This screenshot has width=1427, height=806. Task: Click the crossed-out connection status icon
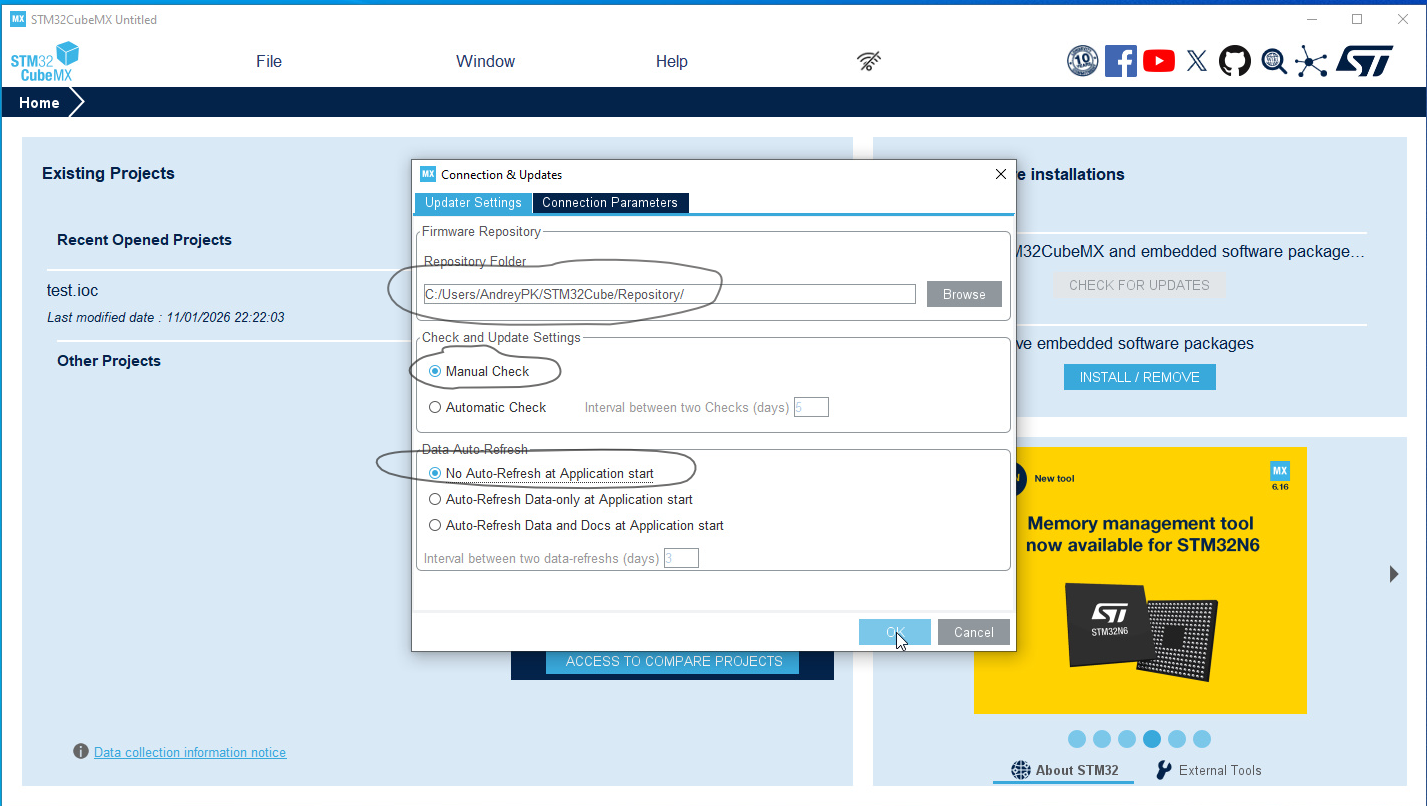(x=869, y=61)
